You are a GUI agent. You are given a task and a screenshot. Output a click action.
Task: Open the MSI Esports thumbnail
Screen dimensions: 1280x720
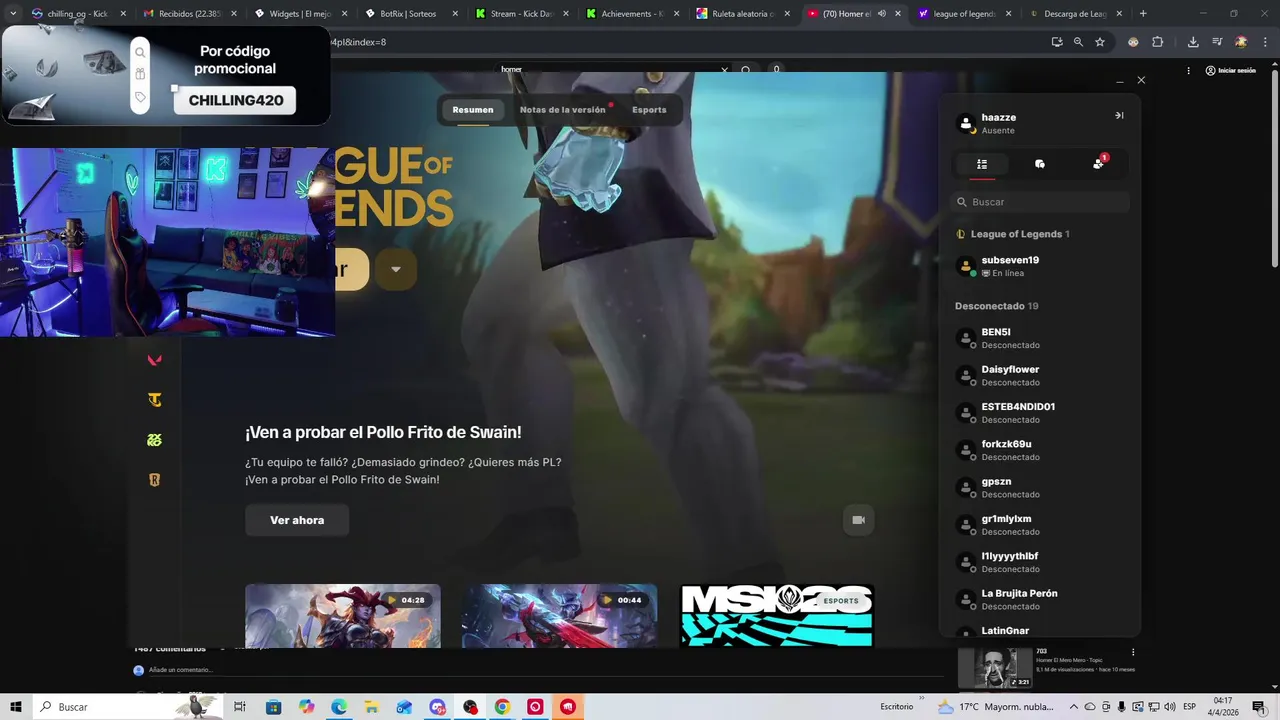click(x=777, y=616)
